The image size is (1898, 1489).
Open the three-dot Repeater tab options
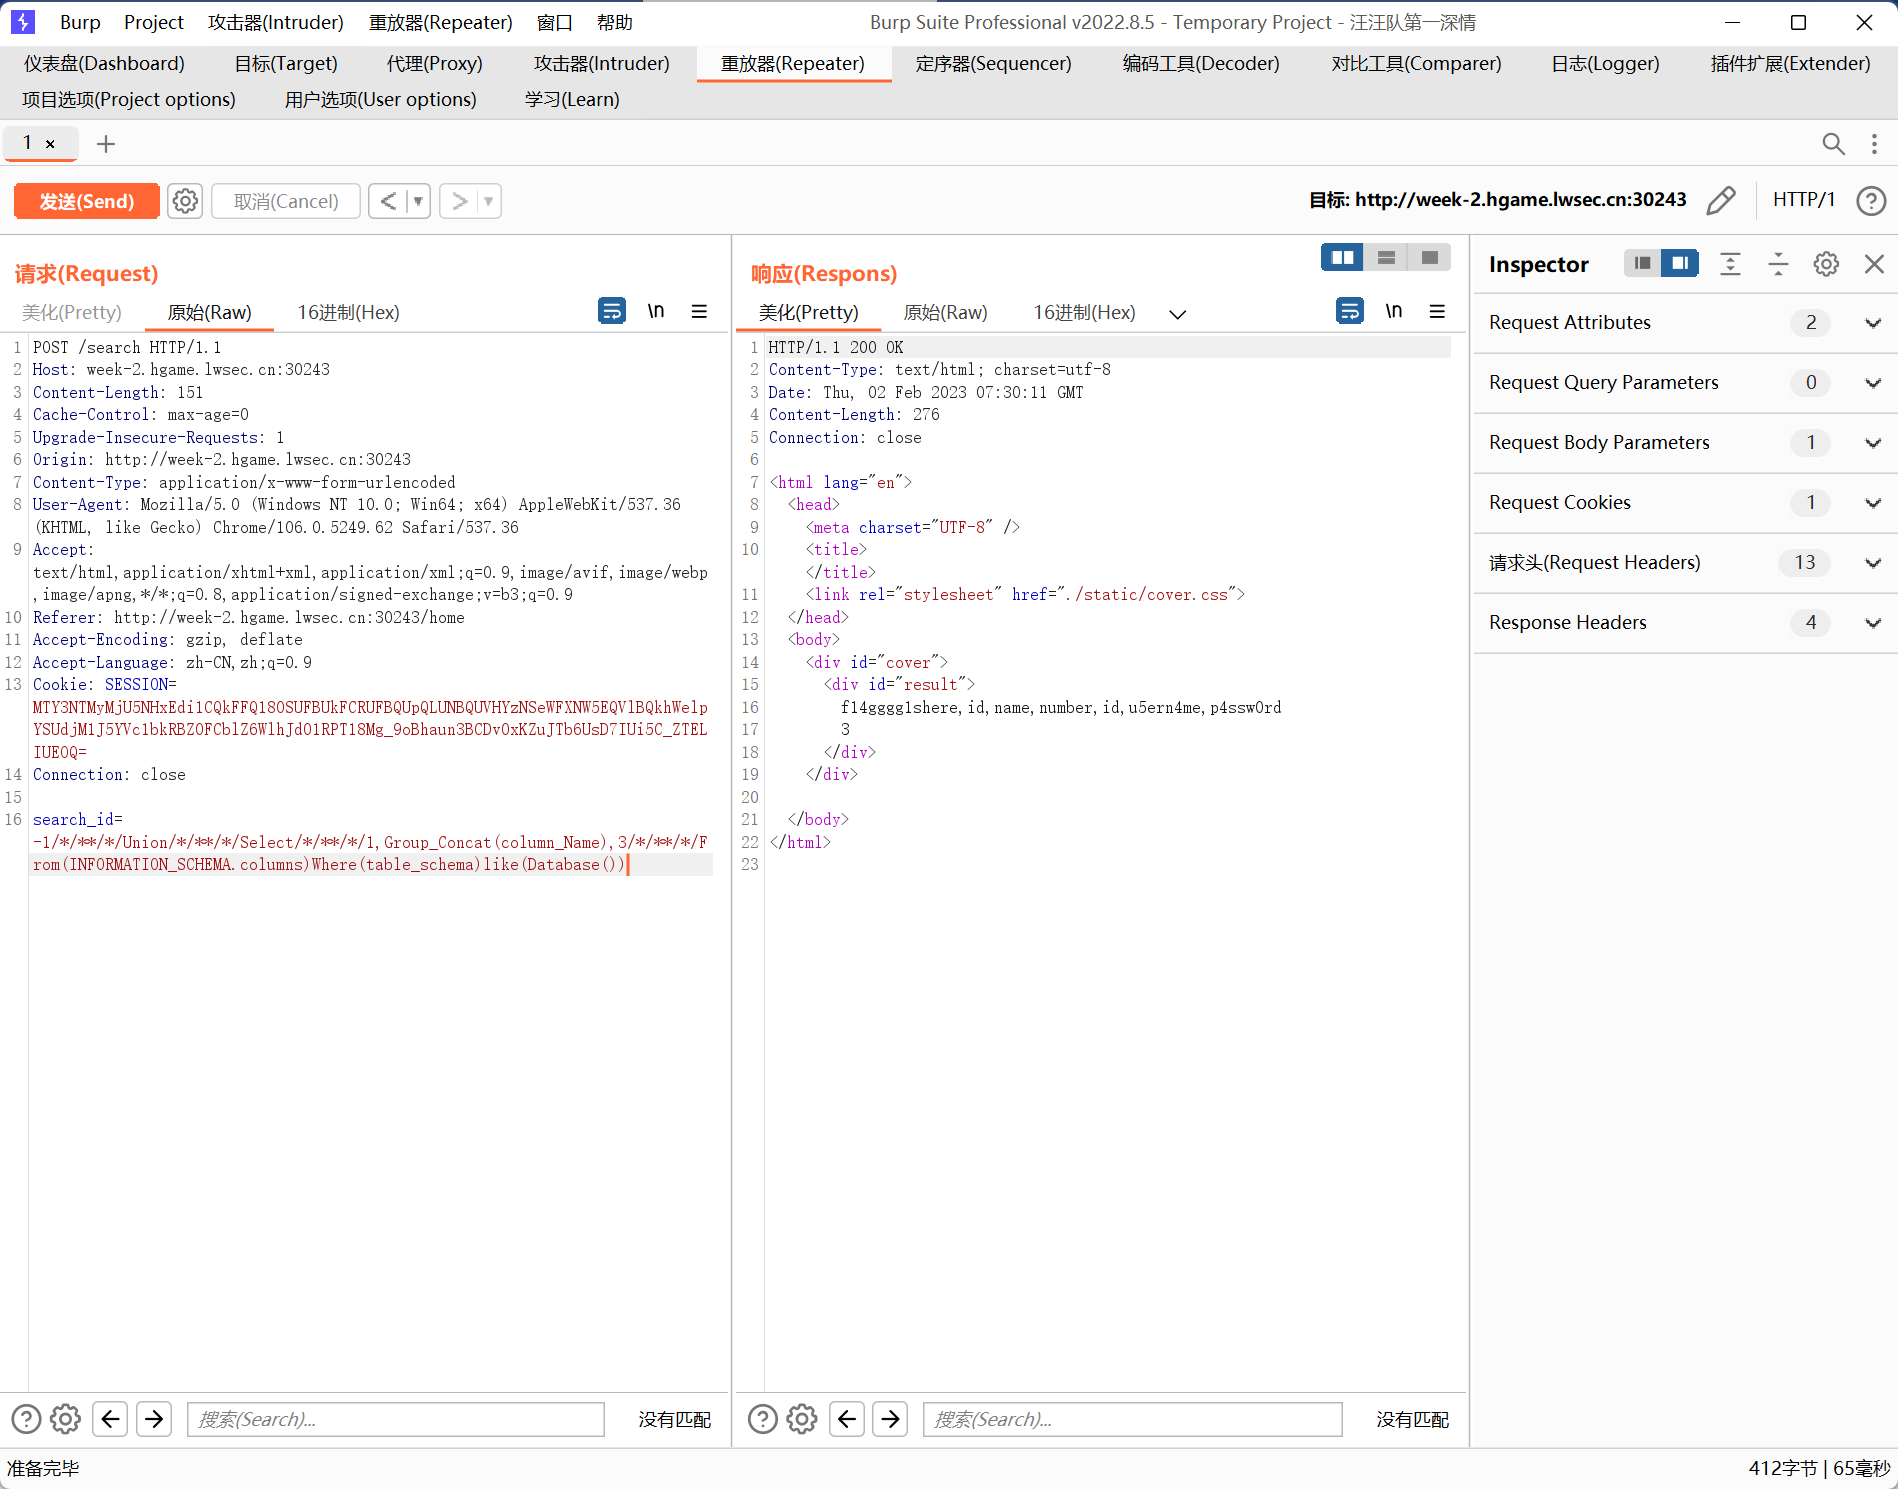(1874, 144)
